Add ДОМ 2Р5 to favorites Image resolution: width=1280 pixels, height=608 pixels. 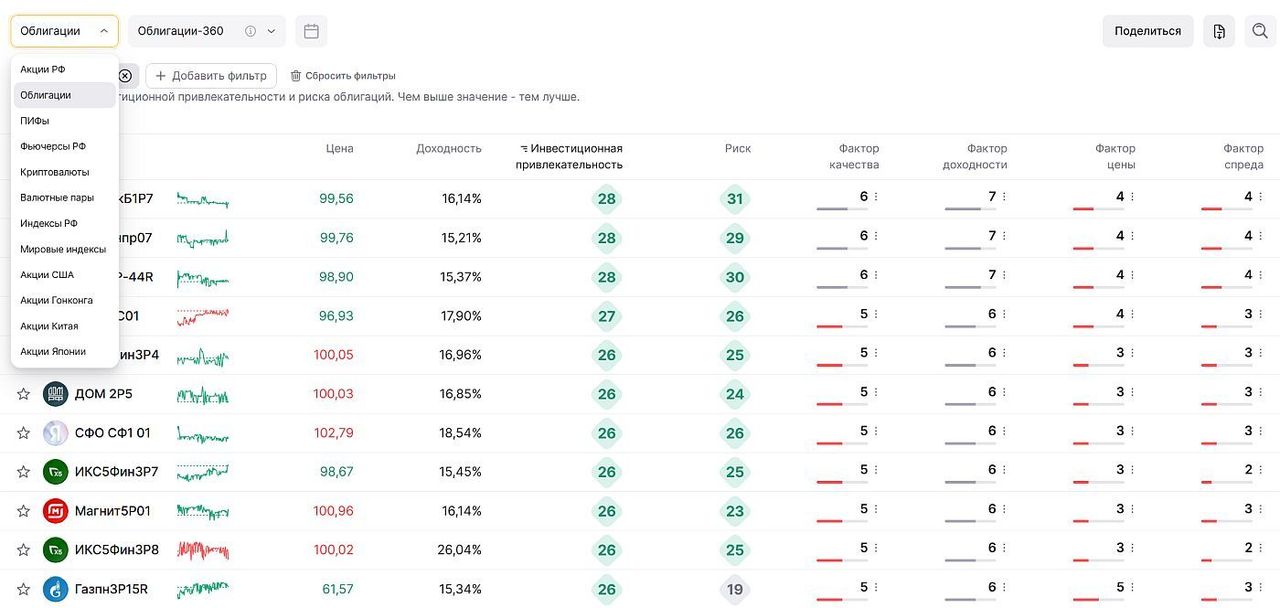click(23, 394)
